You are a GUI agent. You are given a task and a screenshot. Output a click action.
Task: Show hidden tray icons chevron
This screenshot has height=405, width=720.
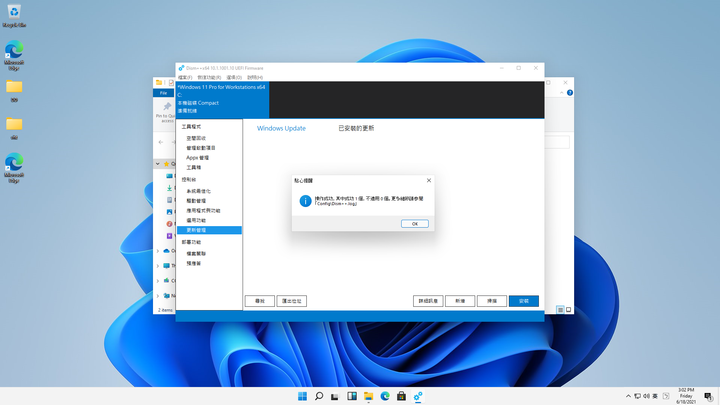click(x=628, y=396)
